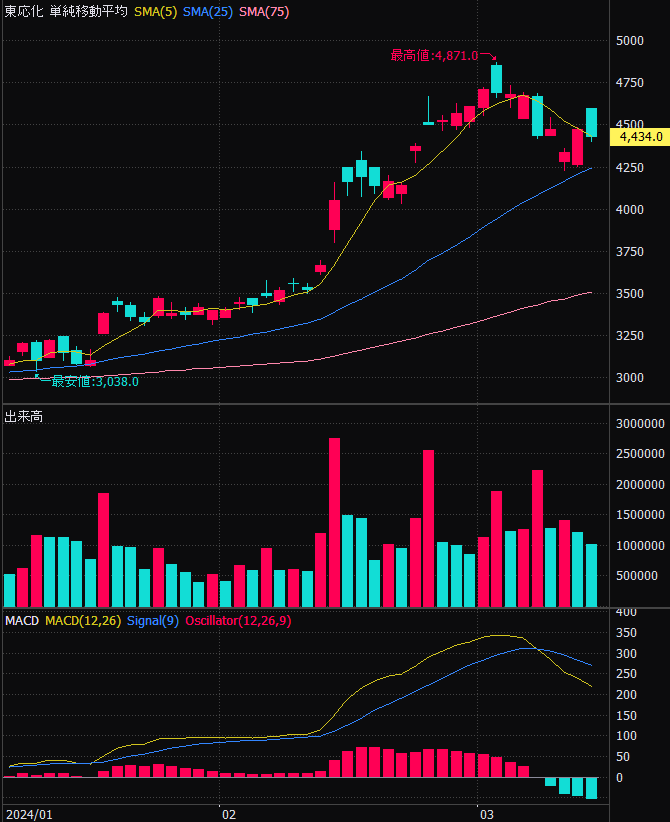Click the 2500000 volume axis label
The image size is (670, 822).
(x=640, y=454)
